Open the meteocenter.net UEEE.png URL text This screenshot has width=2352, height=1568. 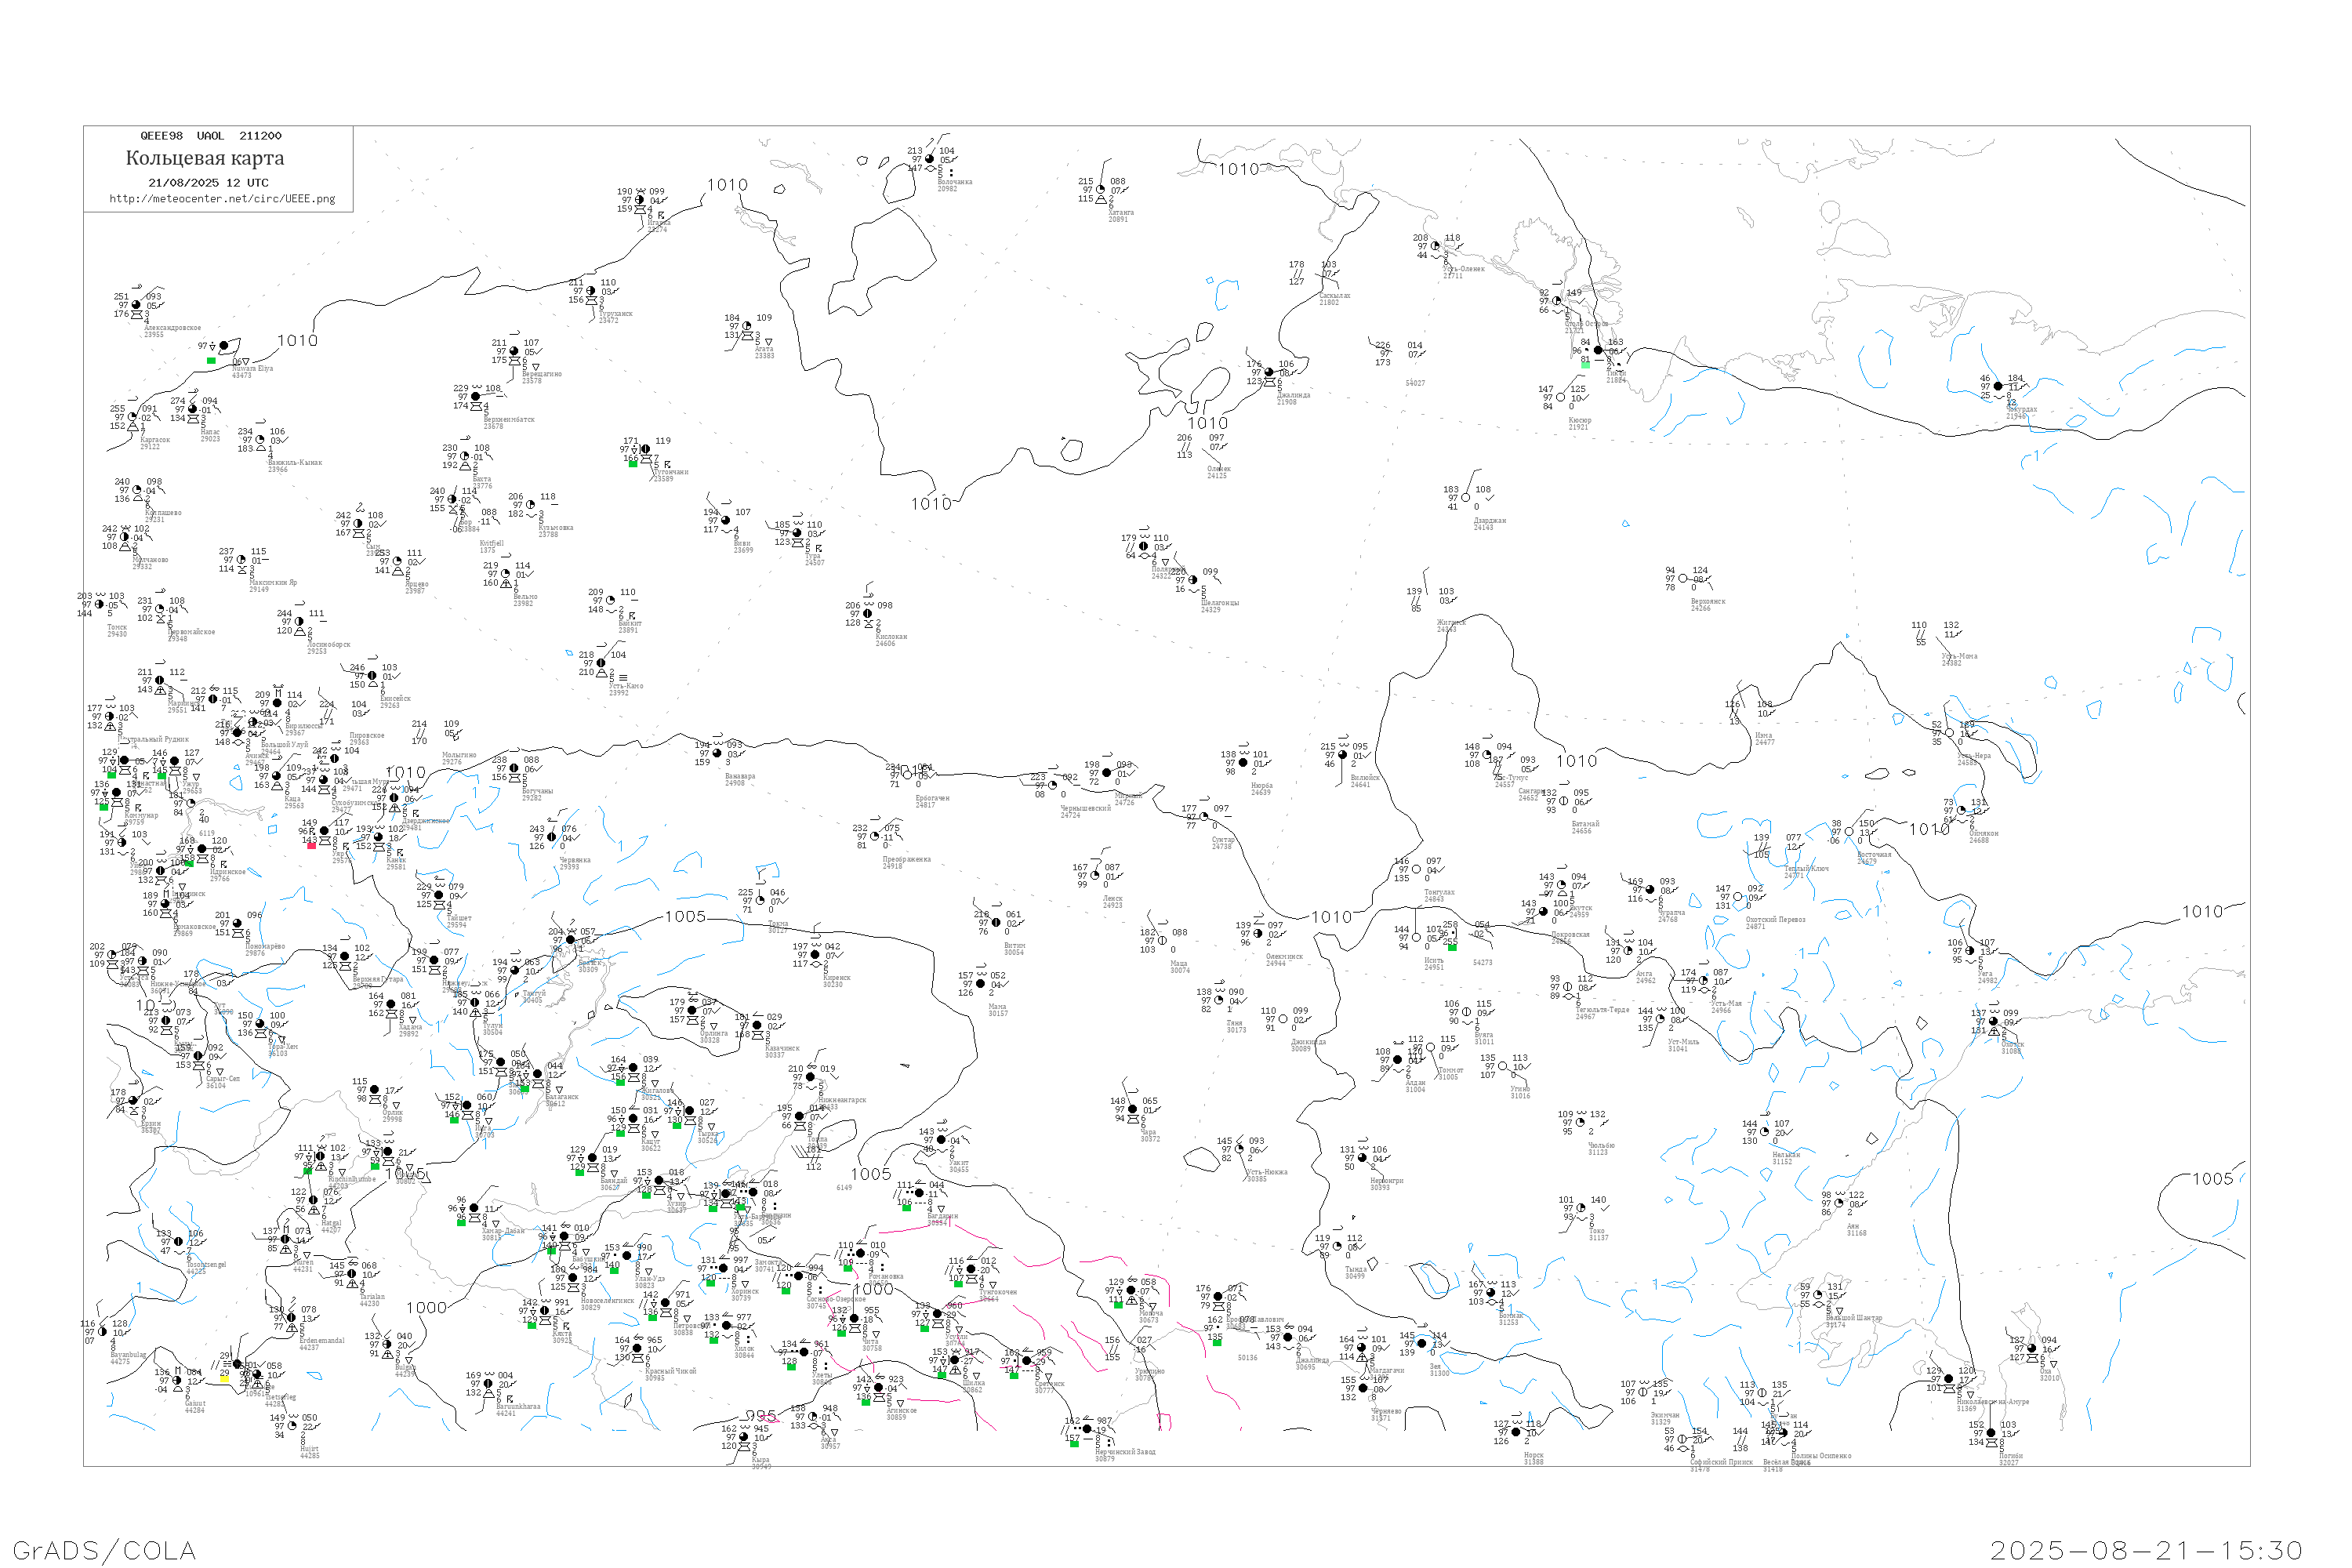coord(222,199)
